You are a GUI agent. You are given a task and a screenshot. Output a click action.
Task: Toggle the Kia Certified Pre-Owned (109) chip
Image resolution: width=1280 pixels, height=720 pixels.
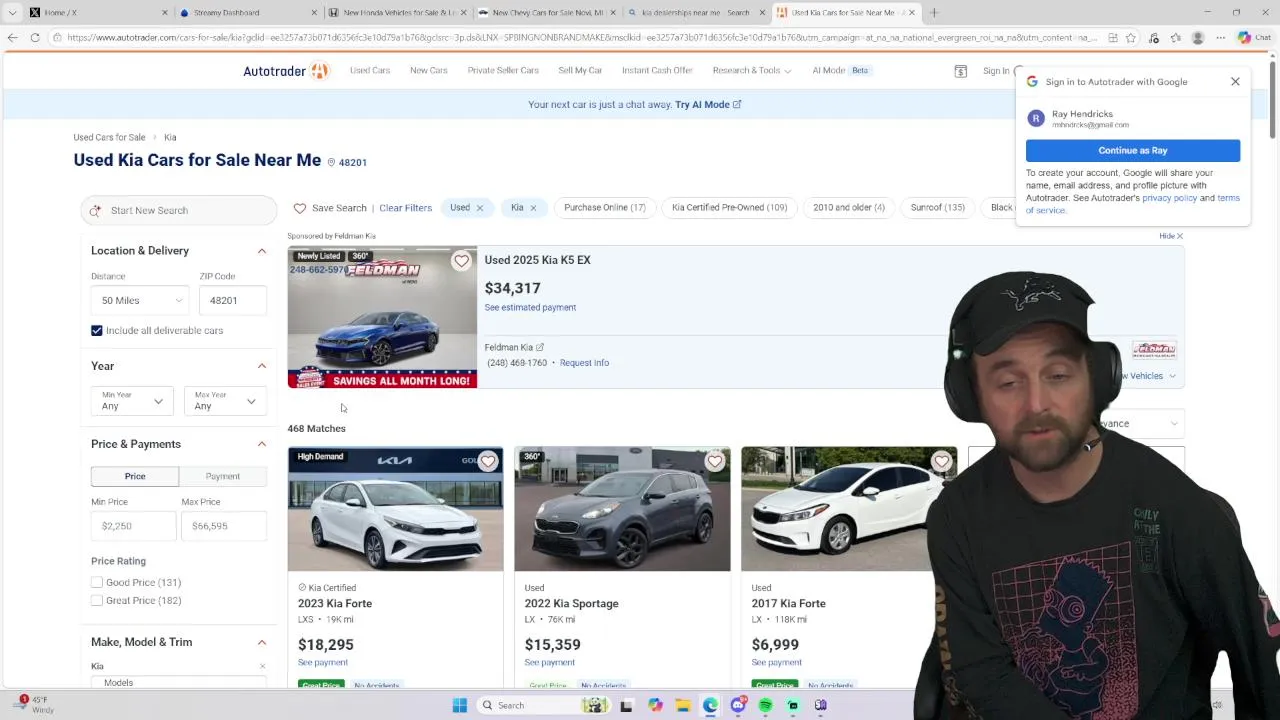coord(729,208)
